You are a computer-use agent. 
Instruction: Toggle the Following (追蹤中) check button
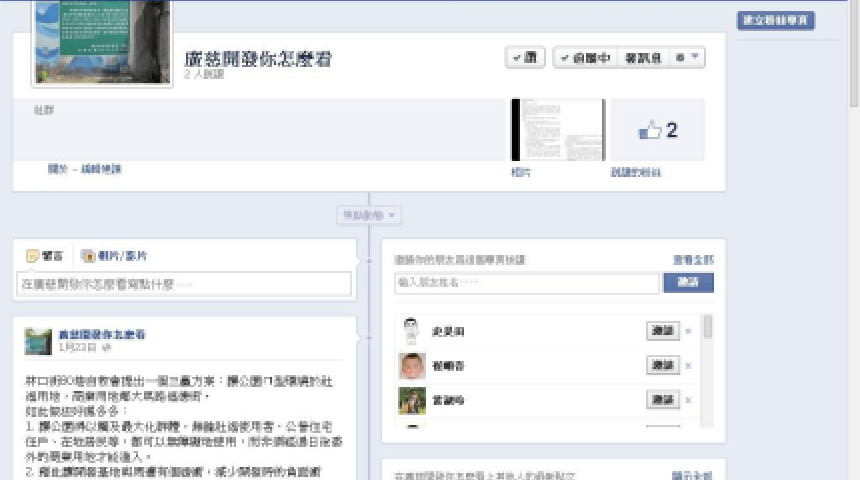[x=585, y=58]
